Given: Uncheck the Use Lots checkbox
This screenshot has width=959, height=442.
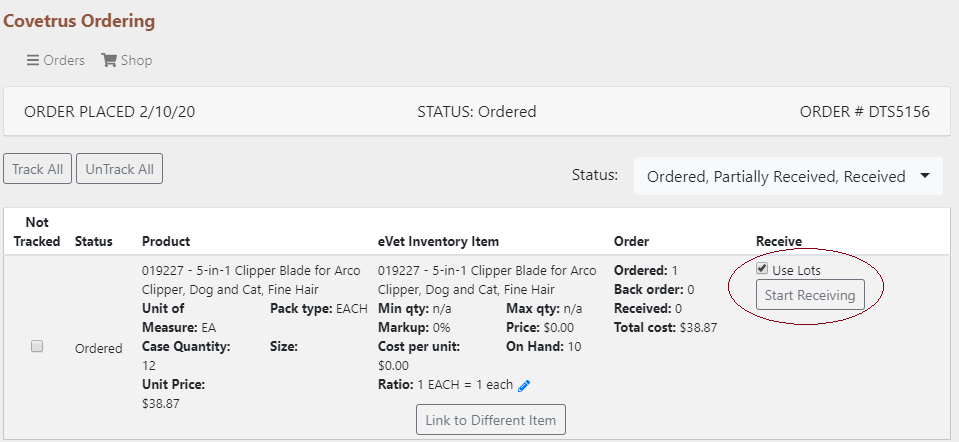Looking at the screenshot, I should coord(761,268).
